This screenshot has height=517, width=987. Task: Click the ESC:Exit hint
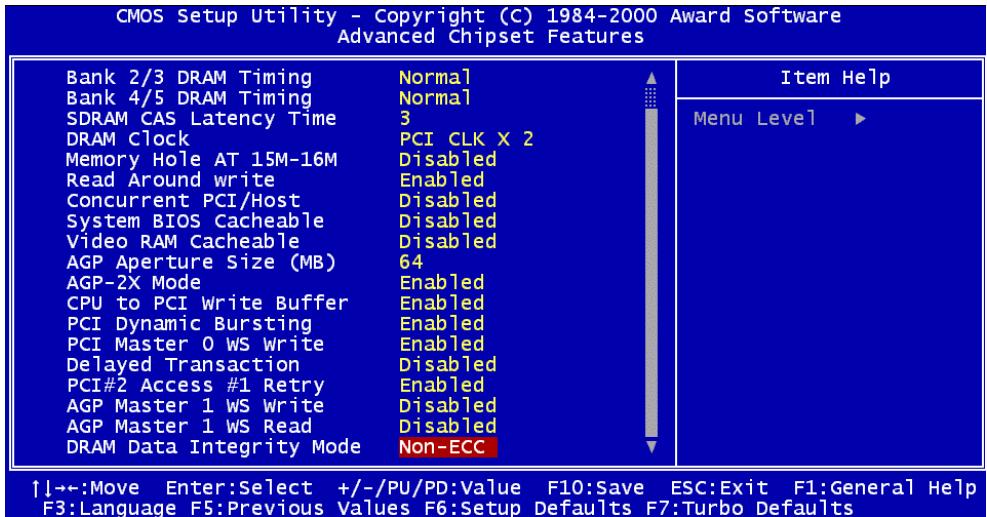pos(719,488)
